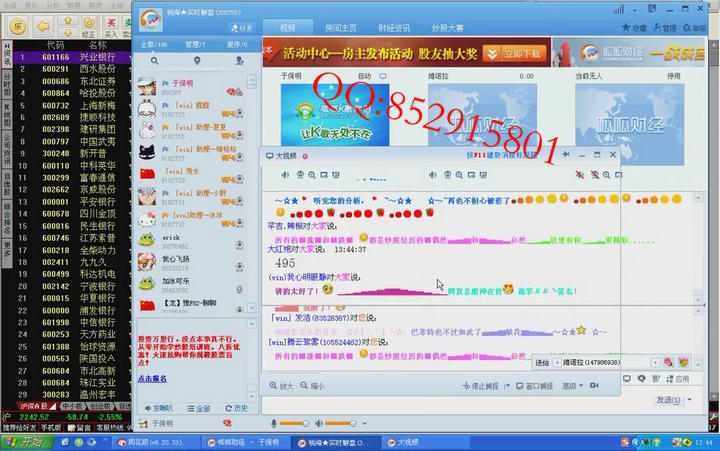The width and height of the screenshot is (720, 451).
Task: Click the location pin icon in user panel
Action: pyautogui.click(x=196, y=61)
